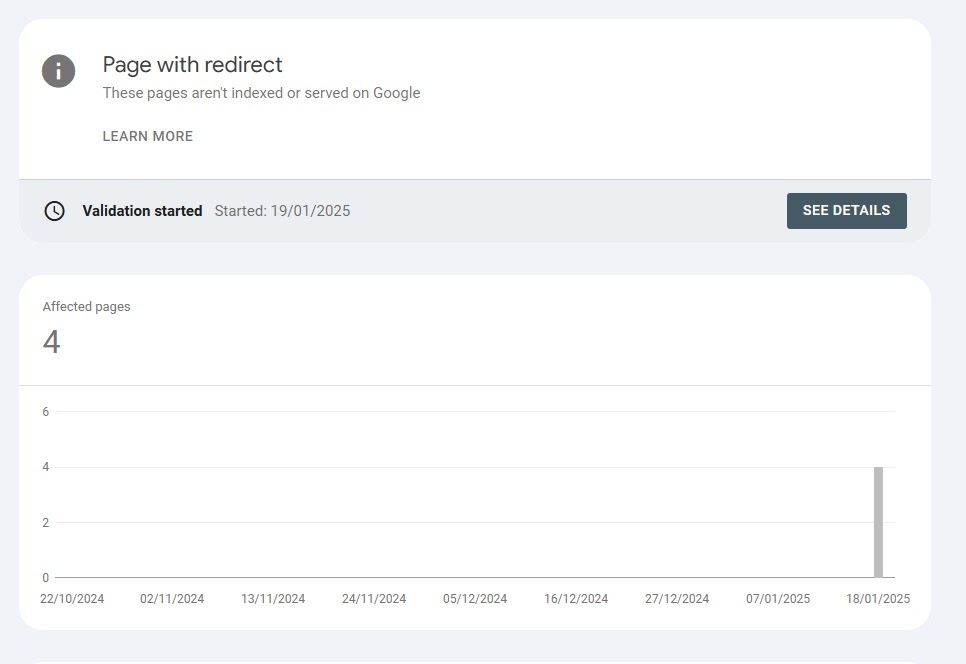Click the 13/11/2024 axis date label

point(273,599)
